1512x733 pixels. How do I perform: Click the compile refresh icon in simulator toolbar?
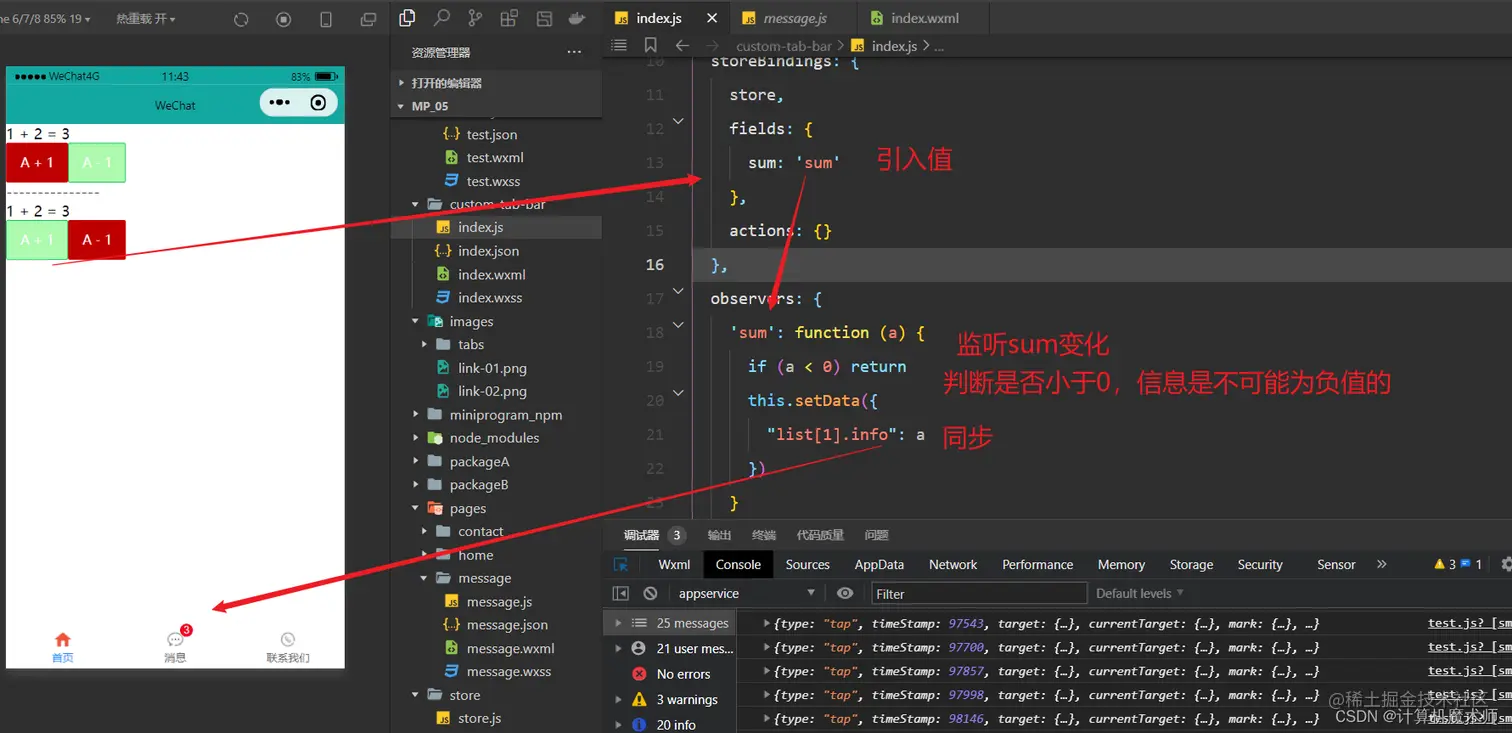[x=241, y=19]
